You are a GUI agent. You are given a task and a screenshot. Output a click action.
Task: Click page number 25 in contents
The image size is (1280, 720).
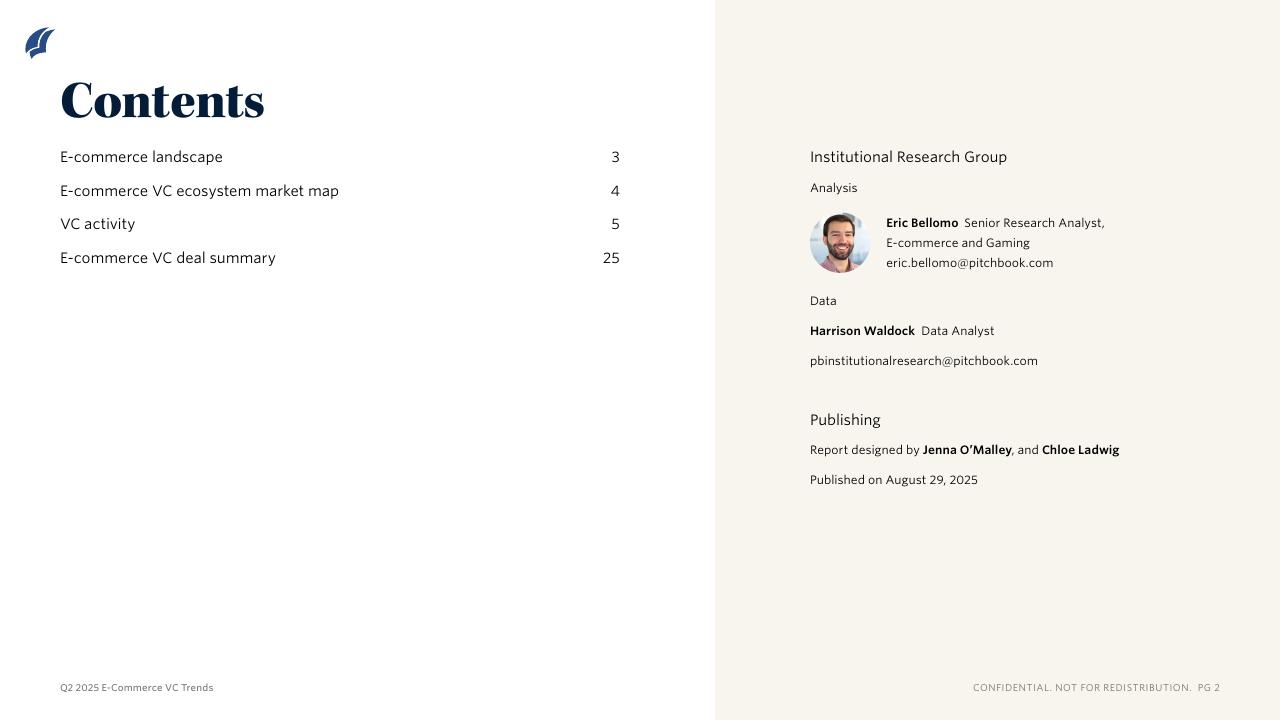coord(611,258)
